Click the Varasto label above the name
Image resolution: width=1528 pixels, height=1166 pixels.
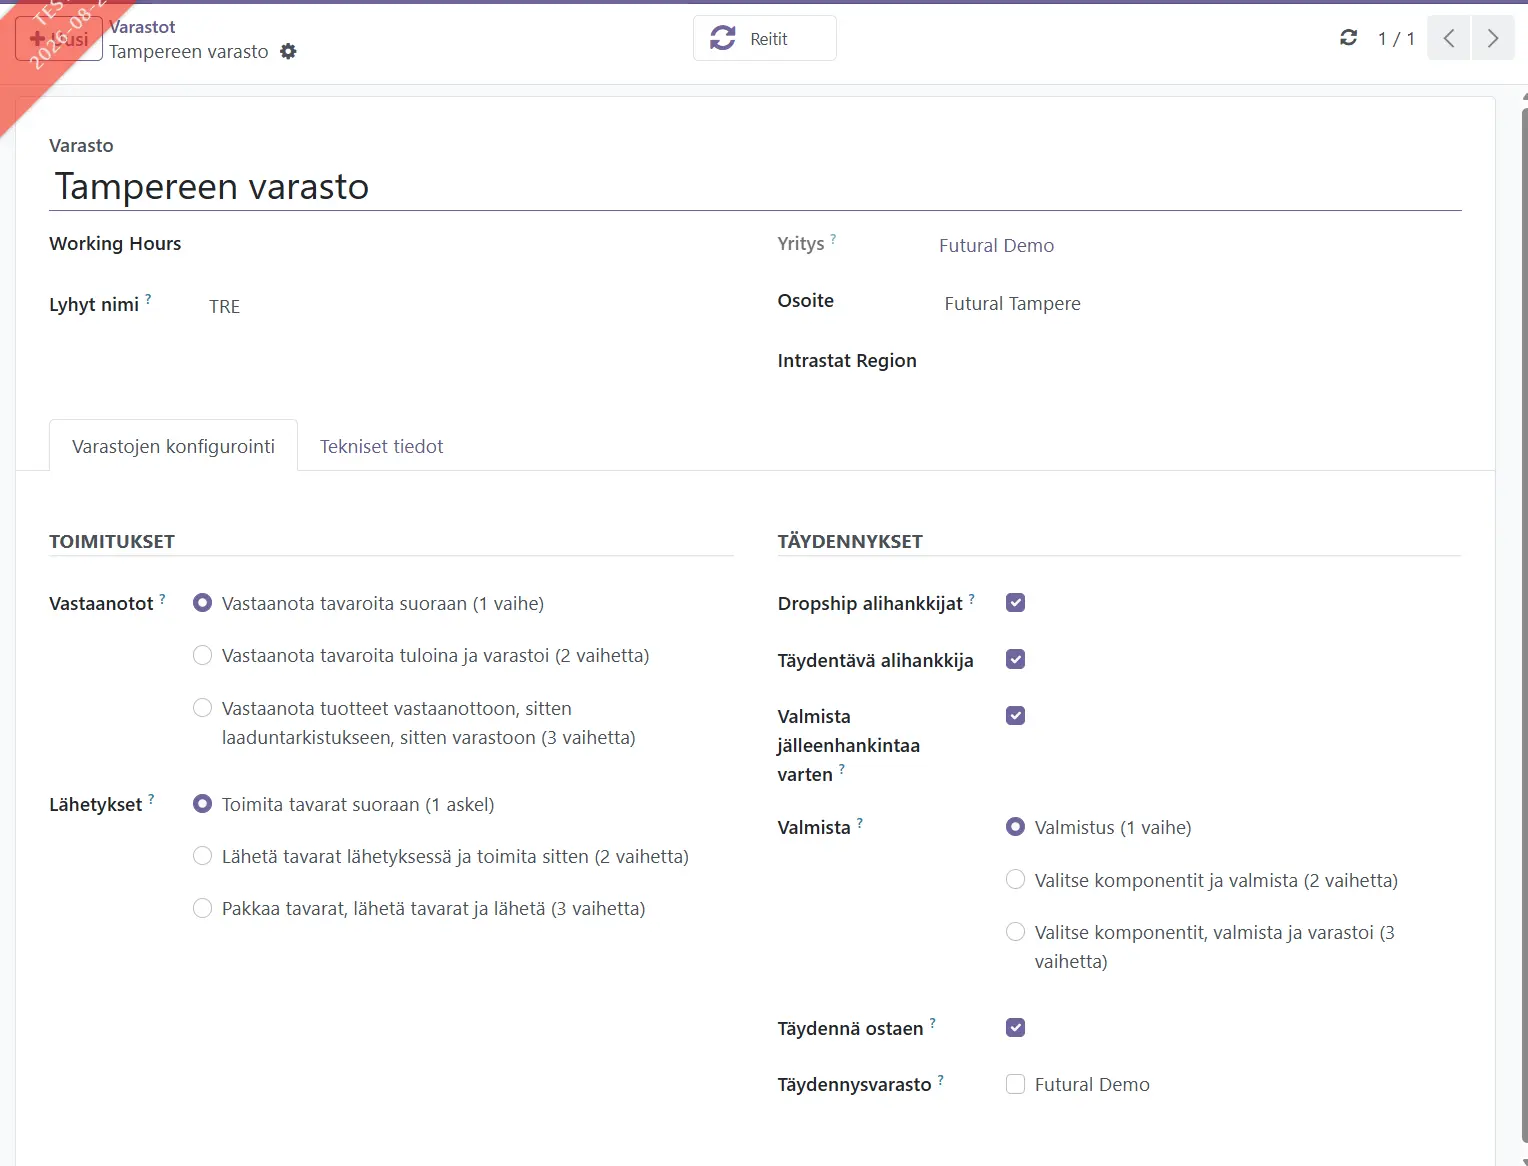[x=81, y=145]
